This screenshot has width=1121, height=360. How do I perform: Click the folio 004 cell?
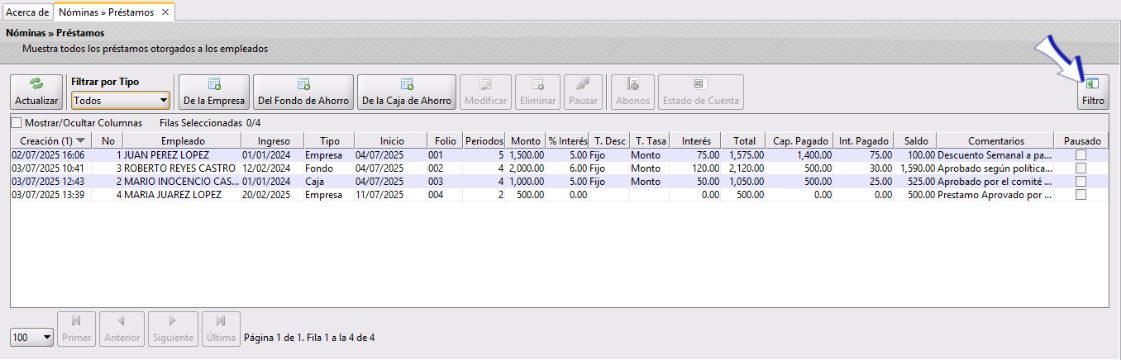pos(445,194)
